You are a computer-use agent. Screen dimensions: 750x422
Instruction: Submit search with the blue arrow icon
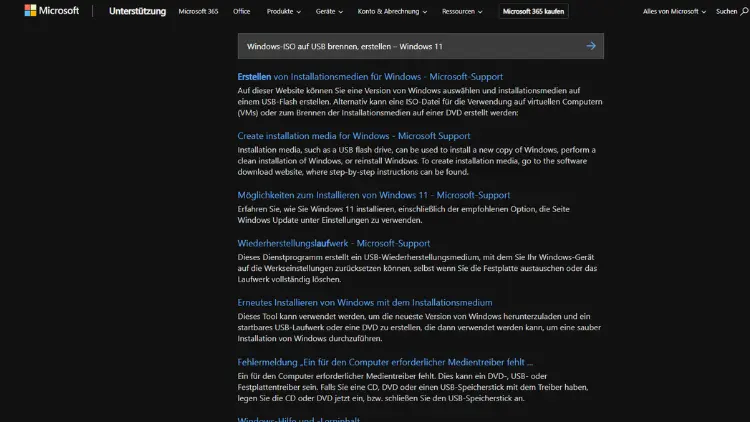point(591,46)
